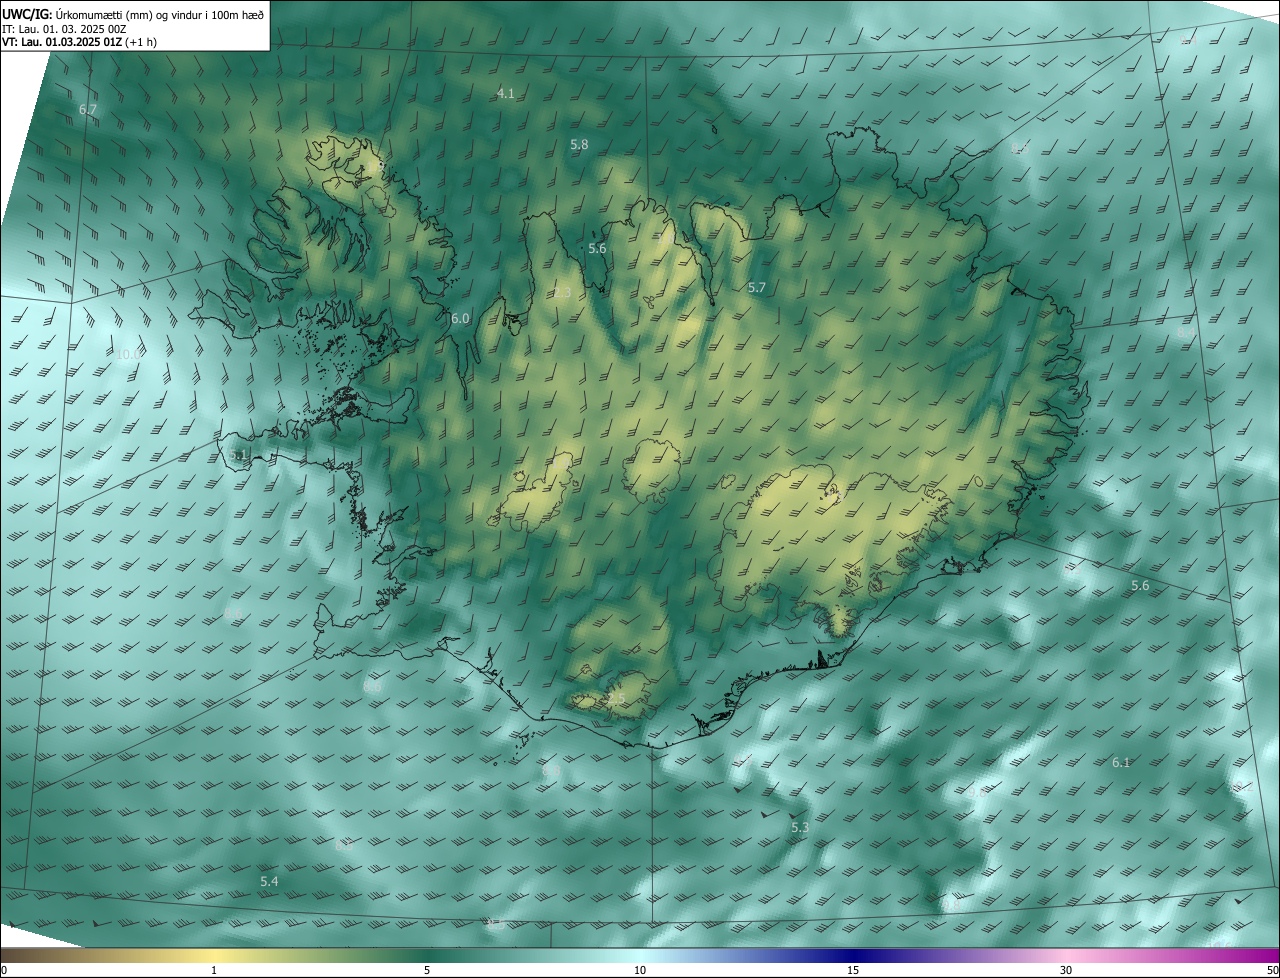
Task: Click the 5.4 value label on the map
Action: (x=269, y=882)
